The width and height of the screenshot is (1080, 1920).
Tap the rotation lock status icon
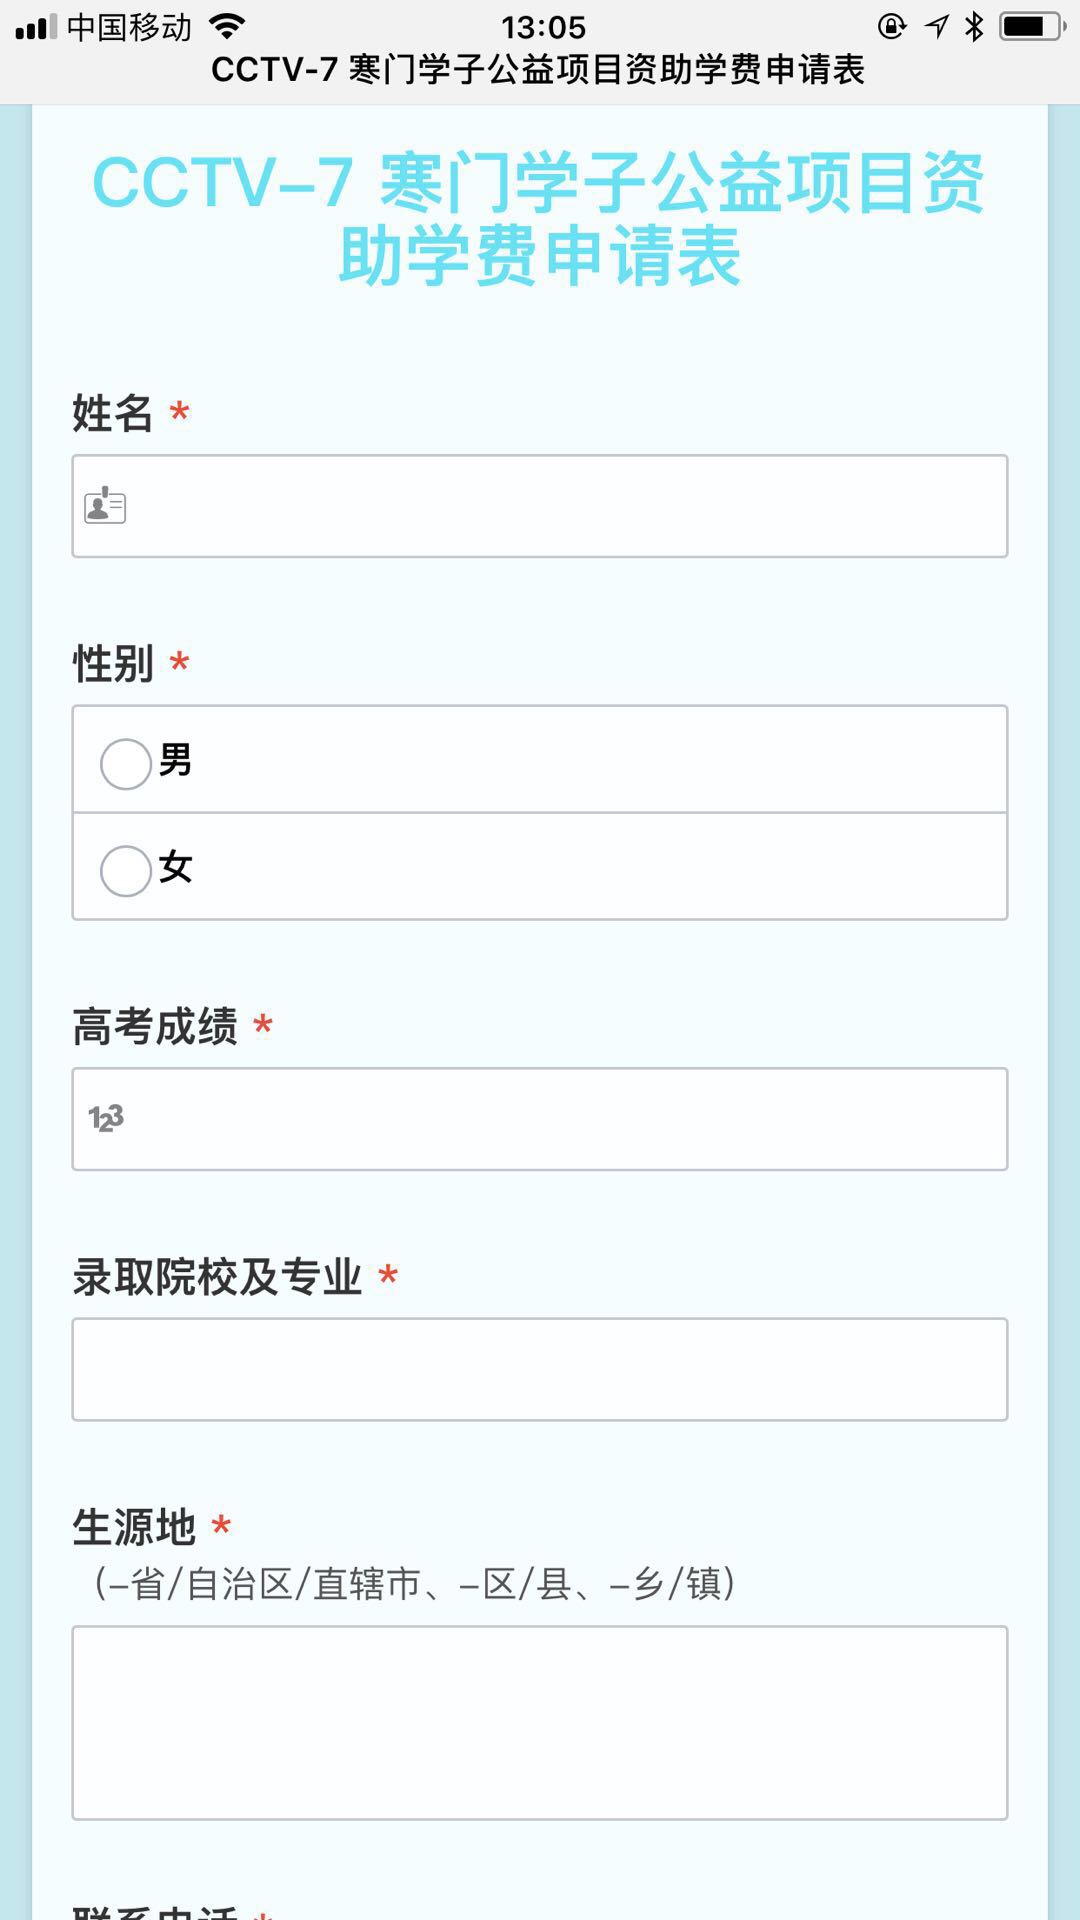pyautogui.click(x=891, y=26)
